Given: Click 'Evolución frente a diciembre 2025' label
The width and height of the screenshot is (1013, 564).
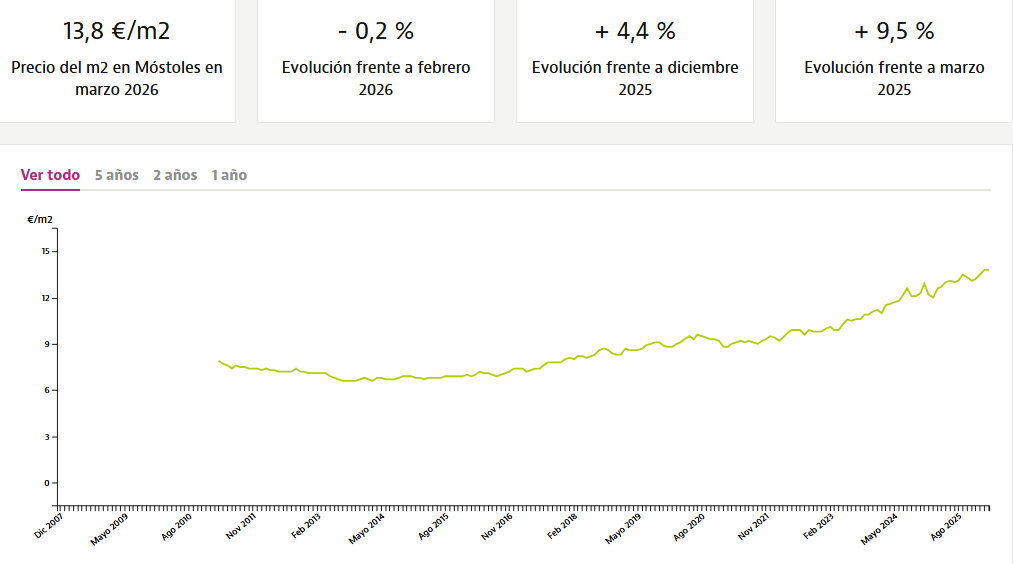Looking at the screenshot, I should coord(635,78).
